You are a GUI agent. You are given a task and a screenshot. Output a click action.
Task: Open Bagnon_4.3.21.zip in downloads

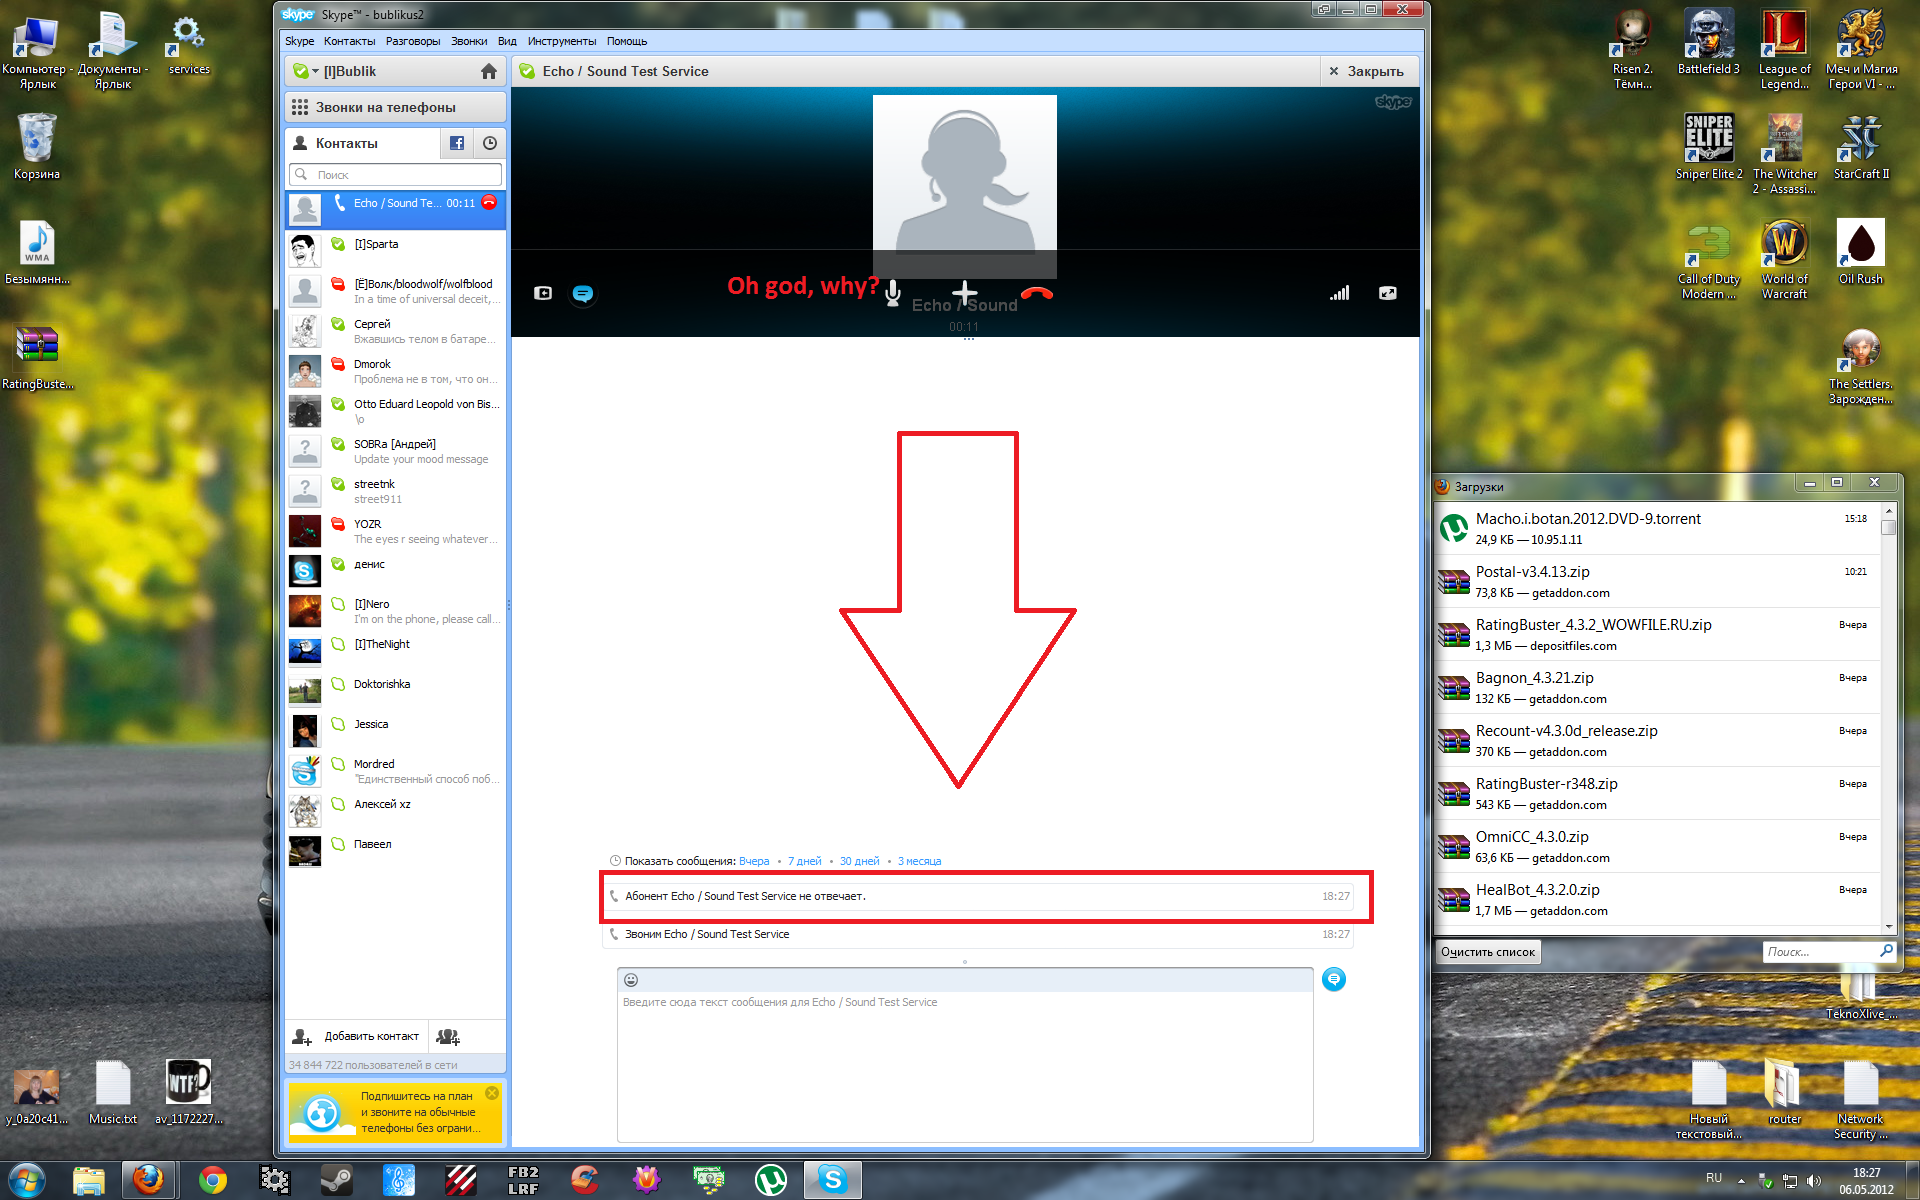[x=1657, y=687]
